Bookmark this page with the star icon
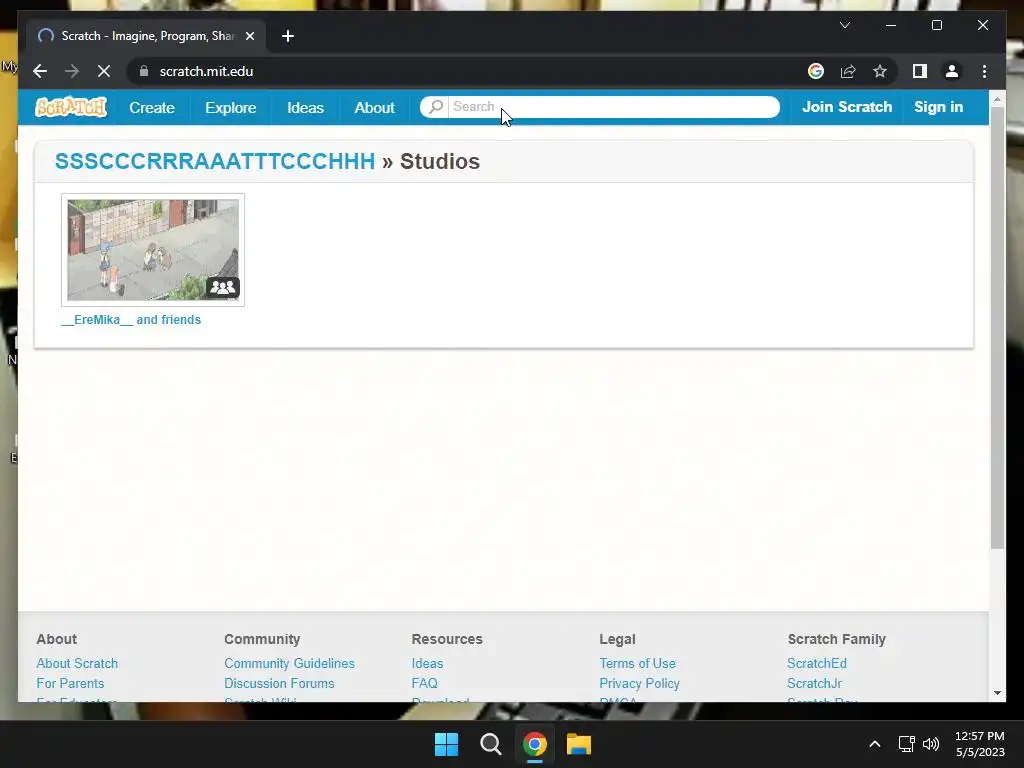This screenshot has width=1024, height=768. click(x=880, y=71)
